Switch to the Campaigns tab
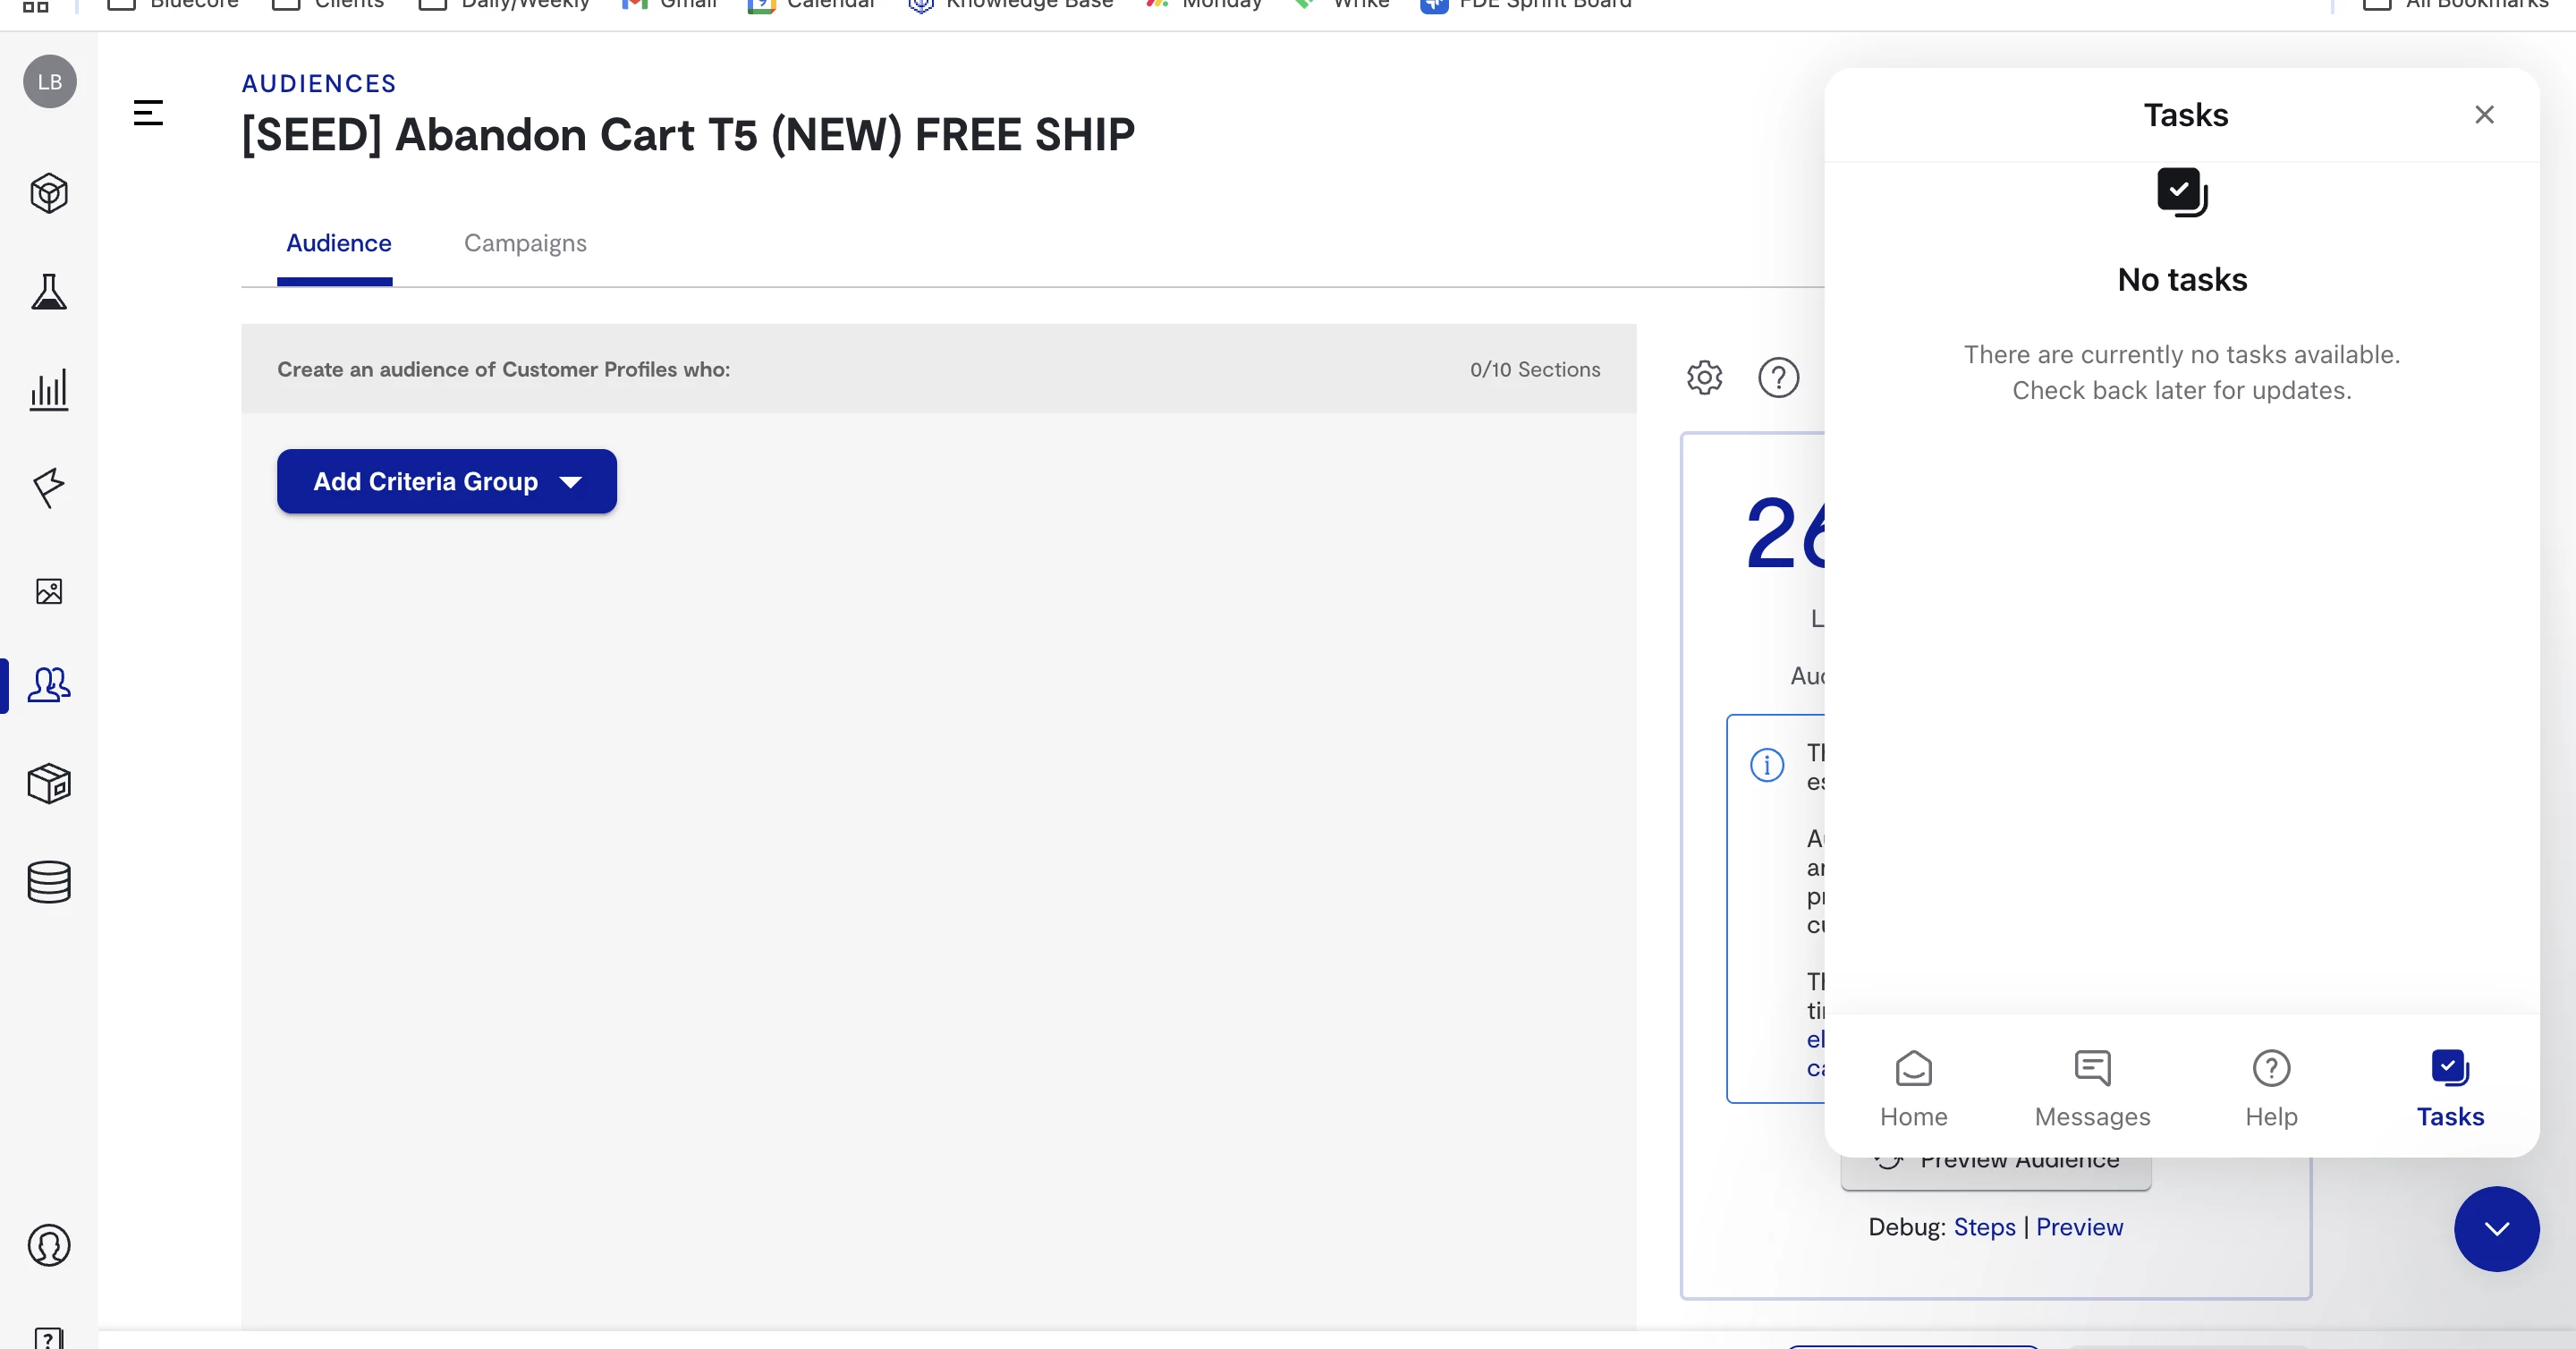2576x1349 pixels. [x=525, y=243]
